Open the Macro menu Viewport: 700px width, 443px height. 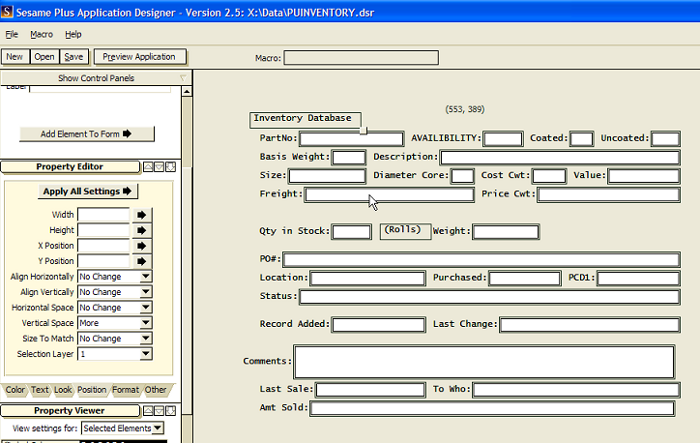coord(42,34)
